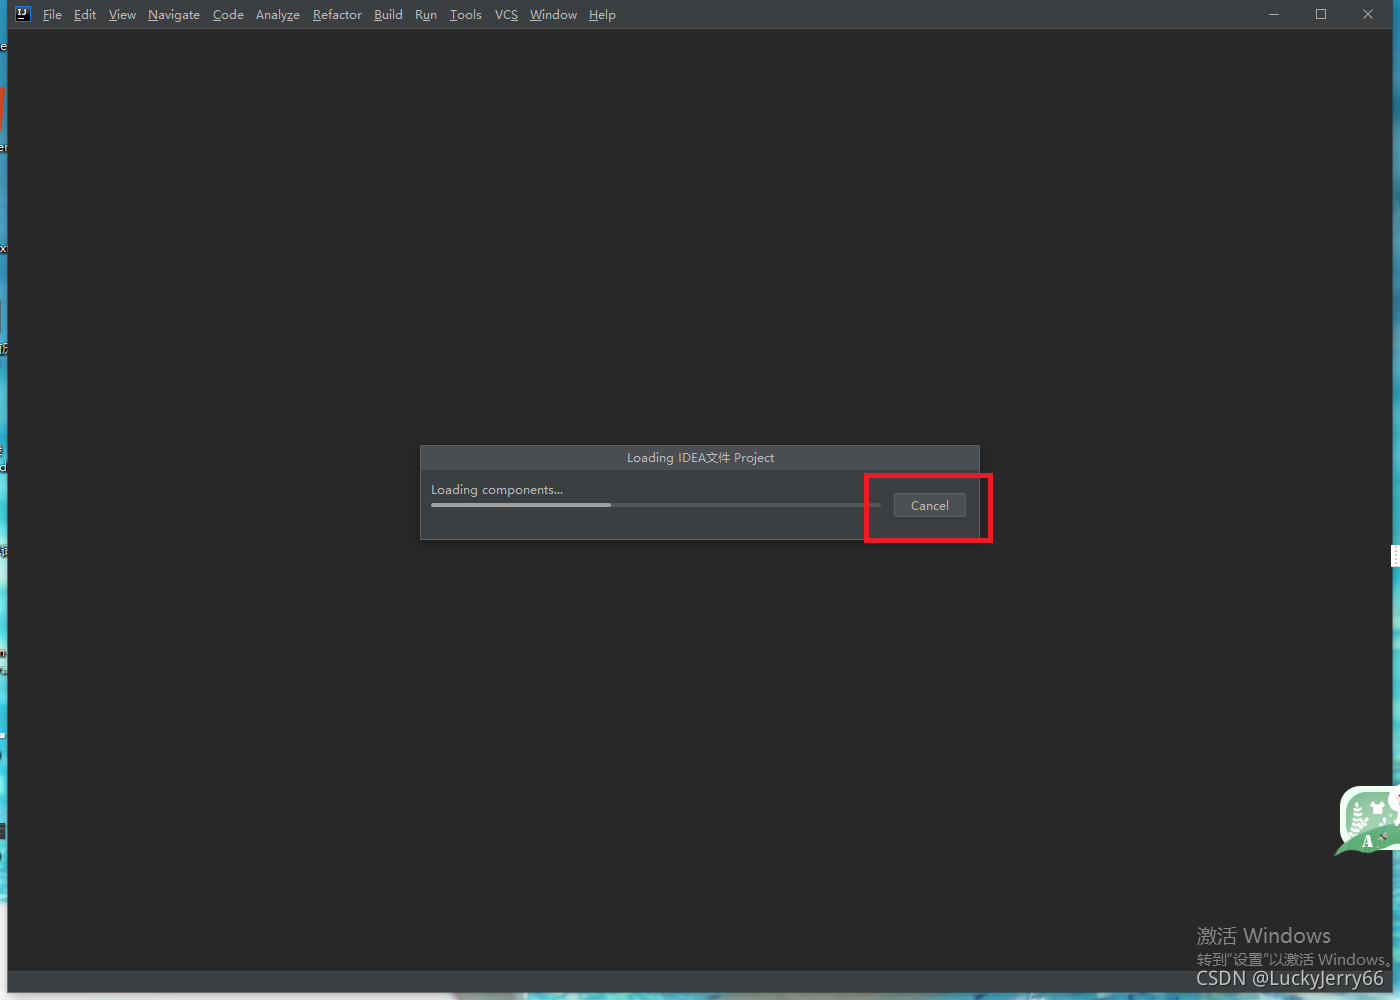Open the Navigate menu
This screenshot has height=1000, width=1400.
174,15
